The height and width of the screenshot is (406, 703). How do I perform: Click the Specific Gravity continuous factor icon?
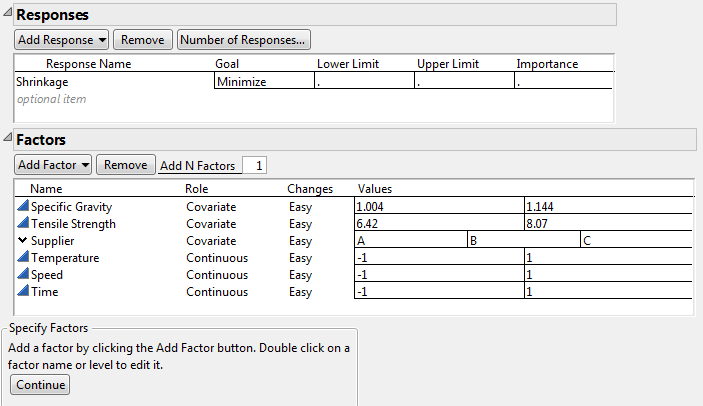(x=23, y=206)
